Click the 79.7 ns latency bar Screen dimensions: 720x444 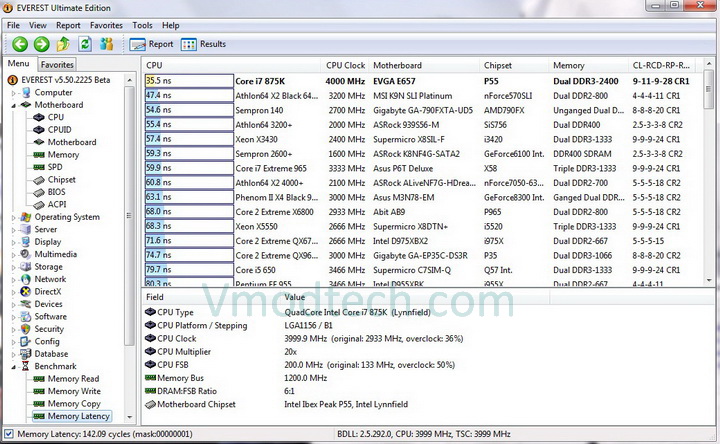tap(189, 270)
